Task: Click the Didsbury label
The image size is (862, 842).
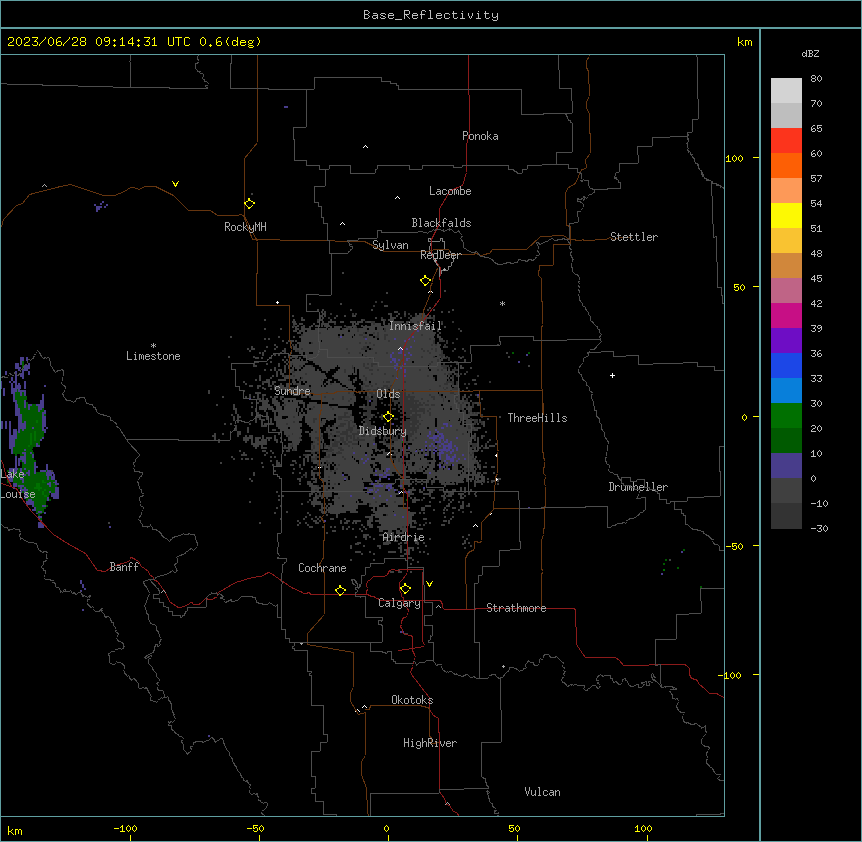Action: tap(383, 431)
